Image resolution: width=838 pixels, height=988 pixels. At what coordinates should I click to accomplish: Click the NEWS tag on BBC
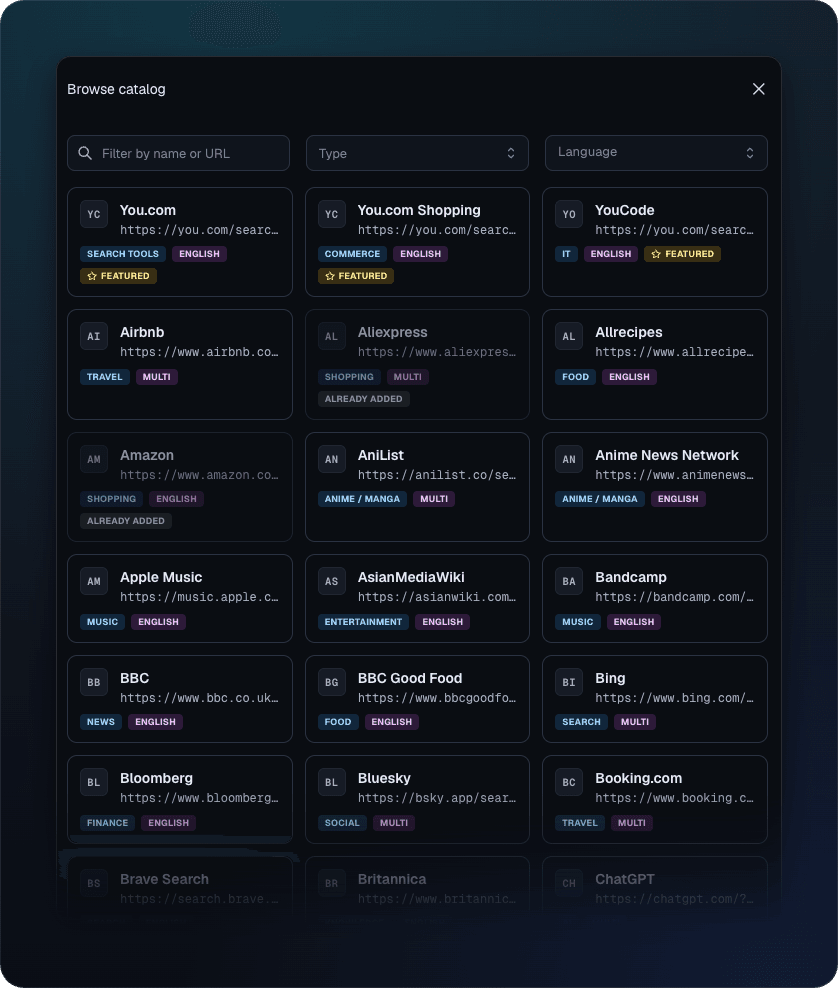pos(101,722)
